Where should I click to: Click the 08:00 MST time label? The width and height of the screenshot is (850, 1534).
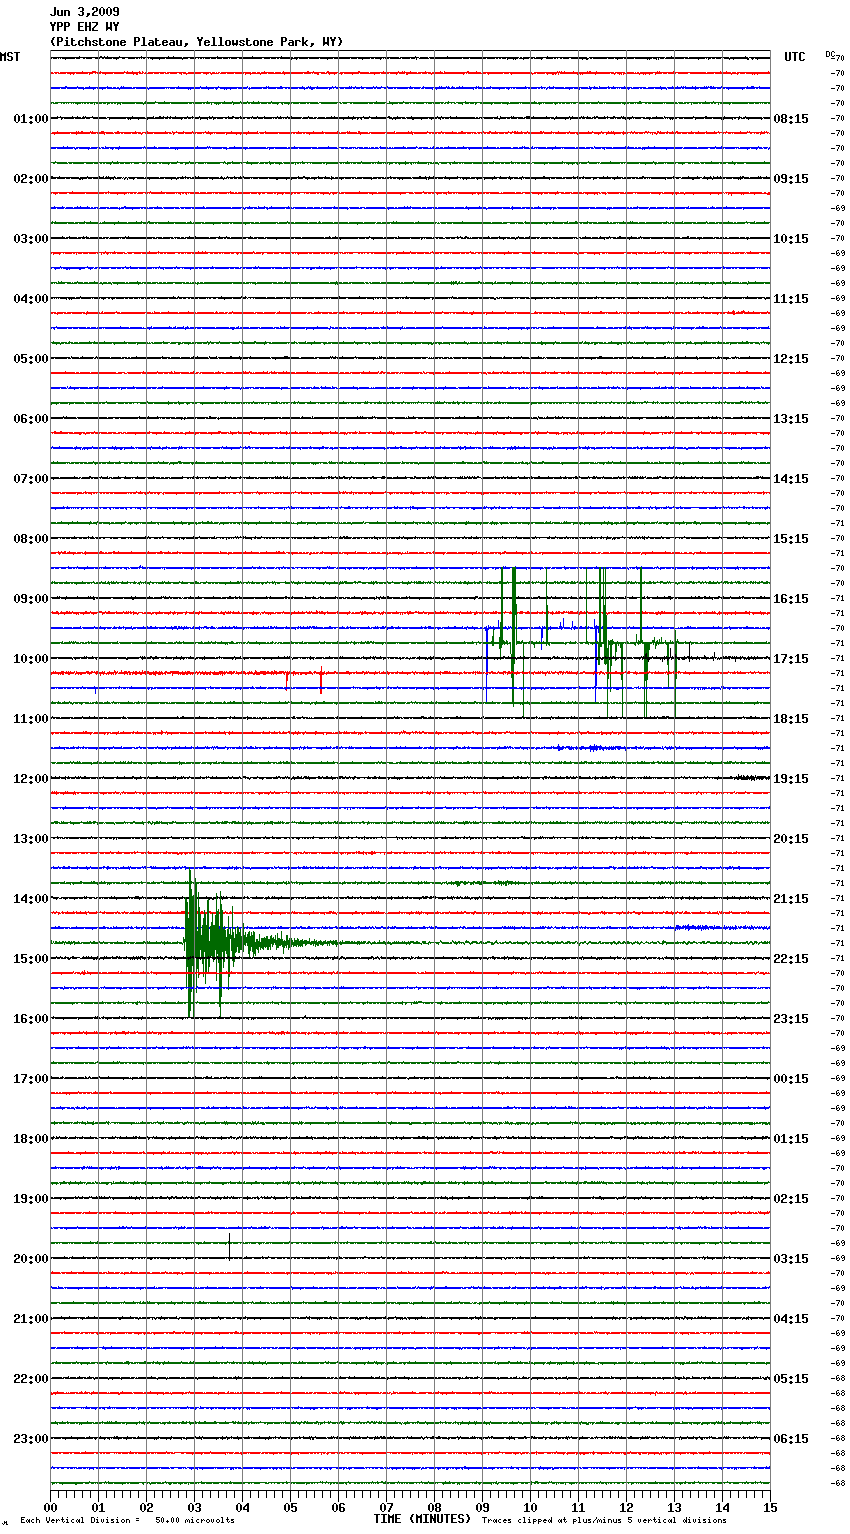(x=30, y=539)
